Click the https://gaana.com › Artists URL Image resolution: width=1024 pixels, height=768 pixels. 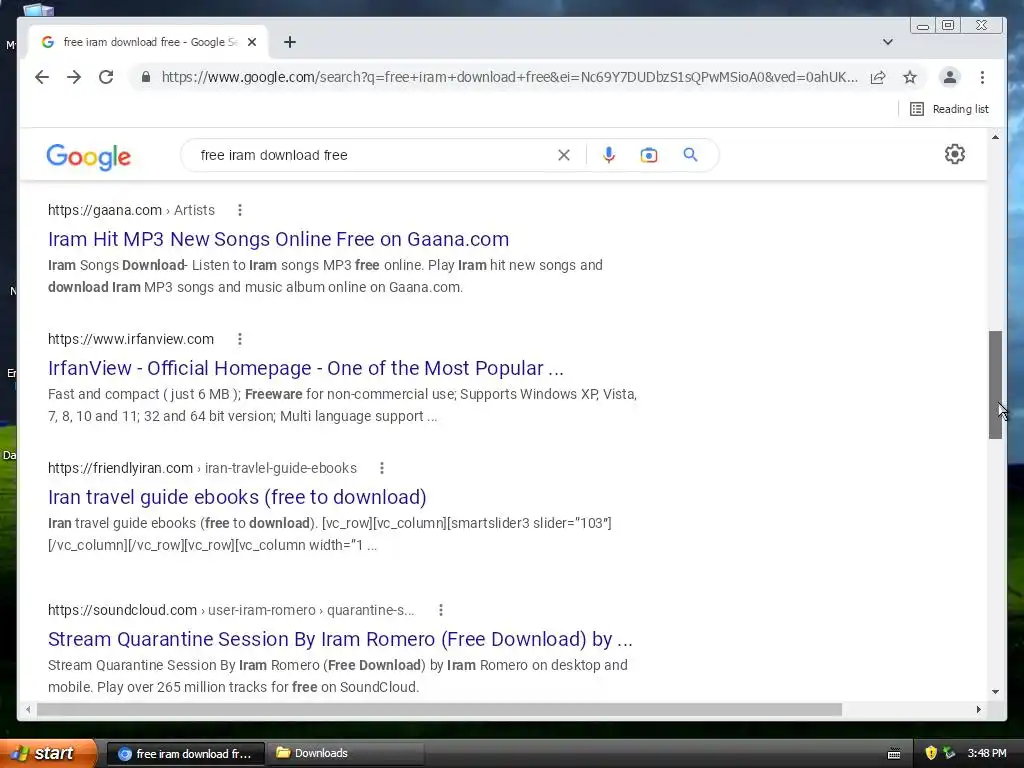(x=131, y=210)
